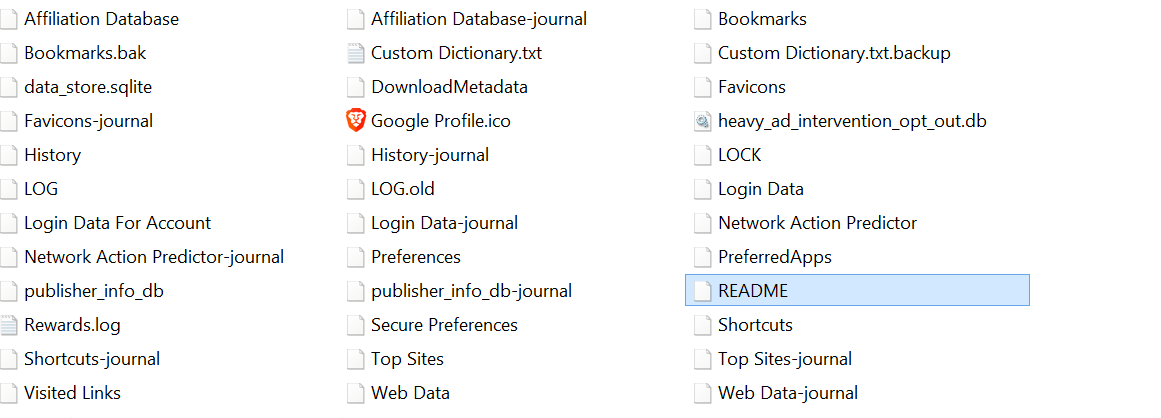Select the Visited Links file
The width and height of the screenshot is (1161, 418).
coord(73,393)
